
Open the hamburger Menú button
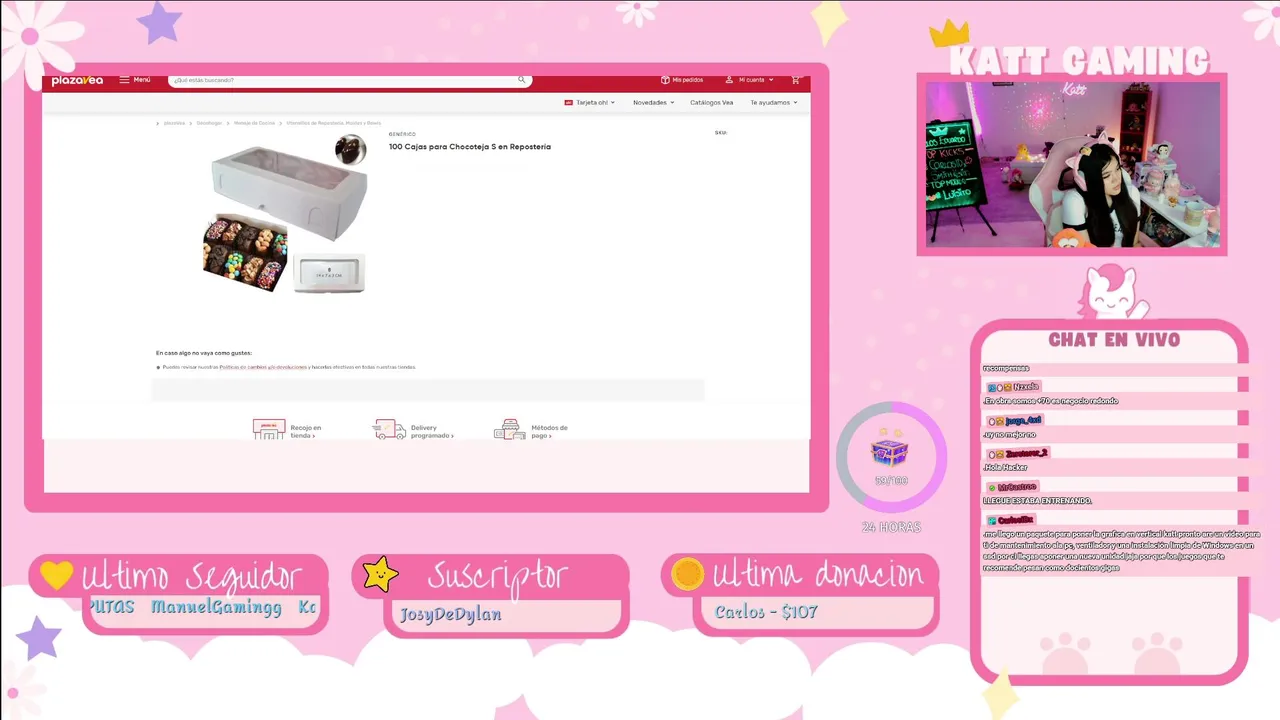coord(135,79)
